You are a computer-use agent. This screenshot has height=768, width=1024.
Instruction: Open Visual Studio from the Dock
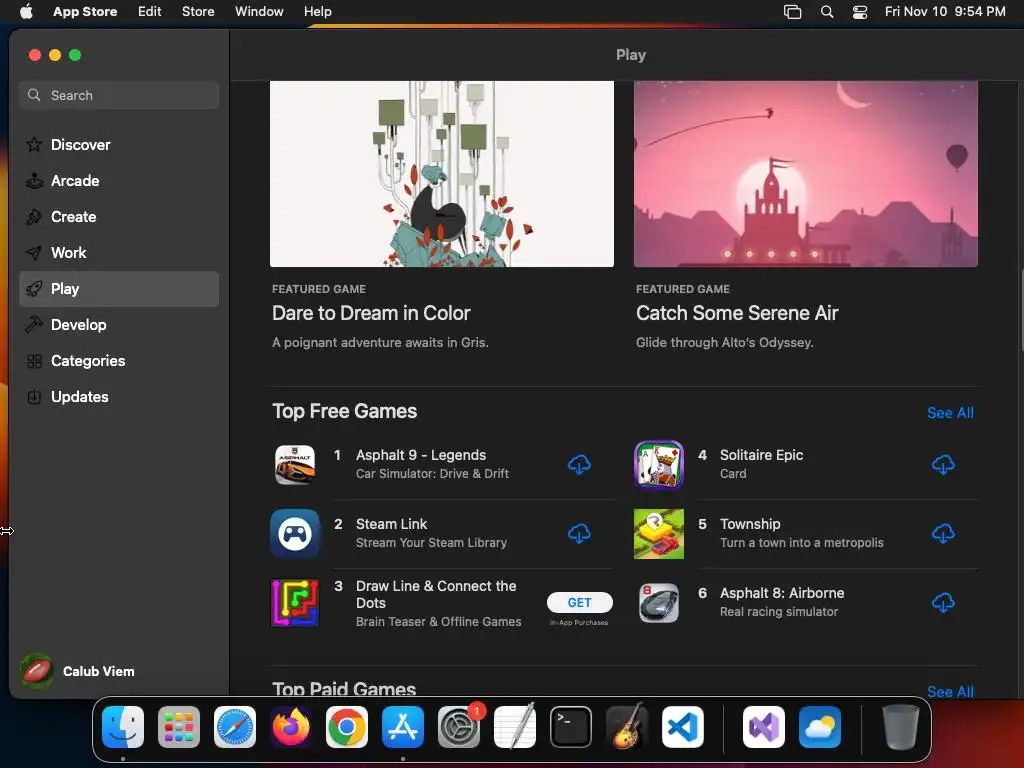[764, 727]
